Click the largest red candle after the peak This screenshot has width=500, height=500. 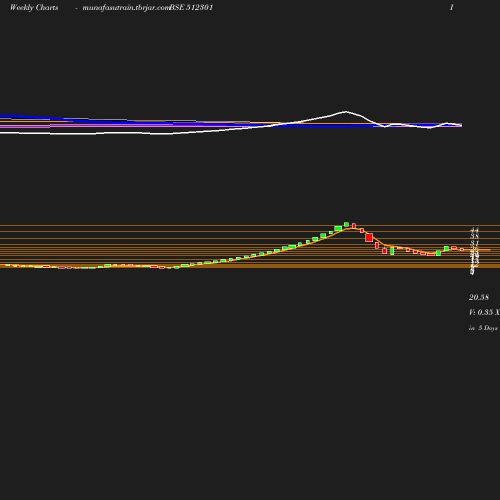tap(369, 238)
